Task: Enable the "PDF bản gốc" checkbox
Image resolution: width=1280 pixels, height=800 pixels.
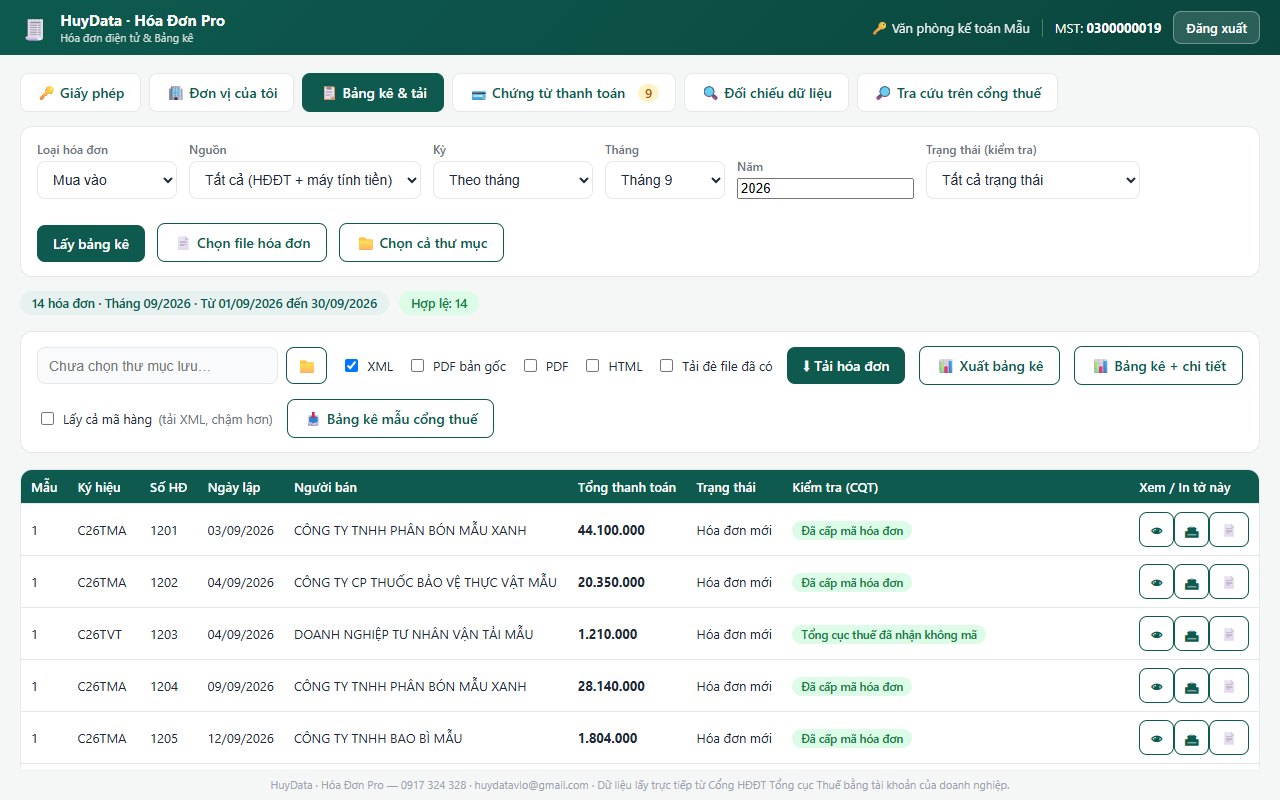Action: point(417,366)
